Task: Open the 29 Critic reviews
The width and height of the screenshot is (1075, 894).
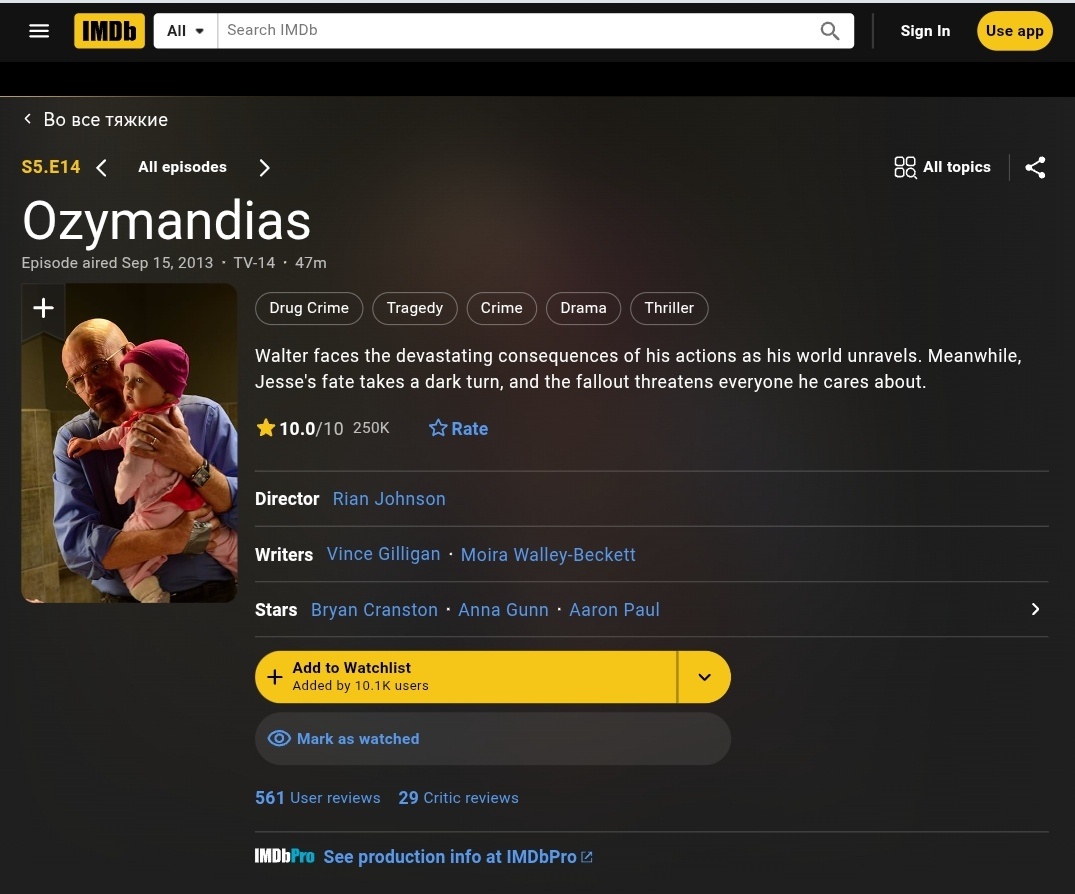Action: point(458,798)
